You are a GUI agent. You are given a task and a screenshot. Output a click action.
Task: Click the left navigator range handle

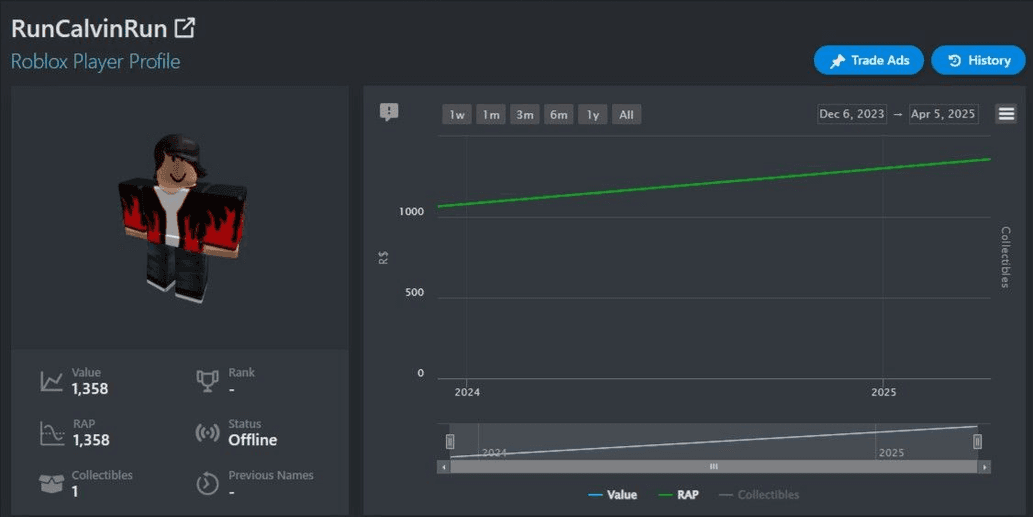(x=450, y=441)
